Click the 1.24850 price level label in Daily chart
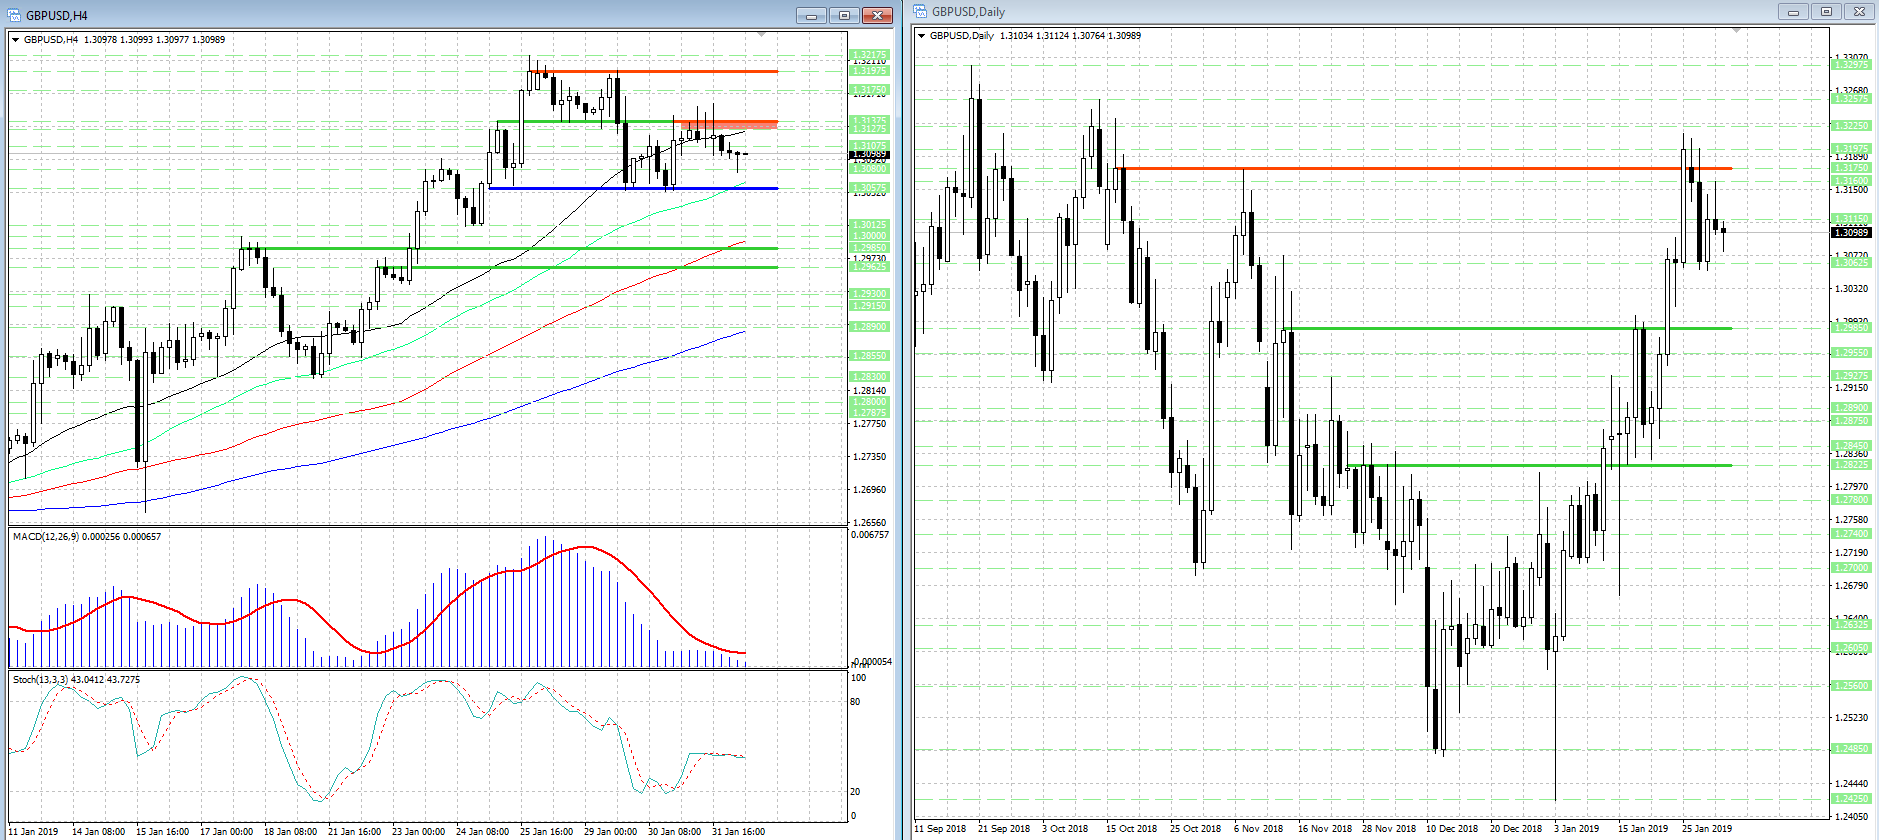The width and height of the screenshot is (1879, 840). click(1851, 749)
